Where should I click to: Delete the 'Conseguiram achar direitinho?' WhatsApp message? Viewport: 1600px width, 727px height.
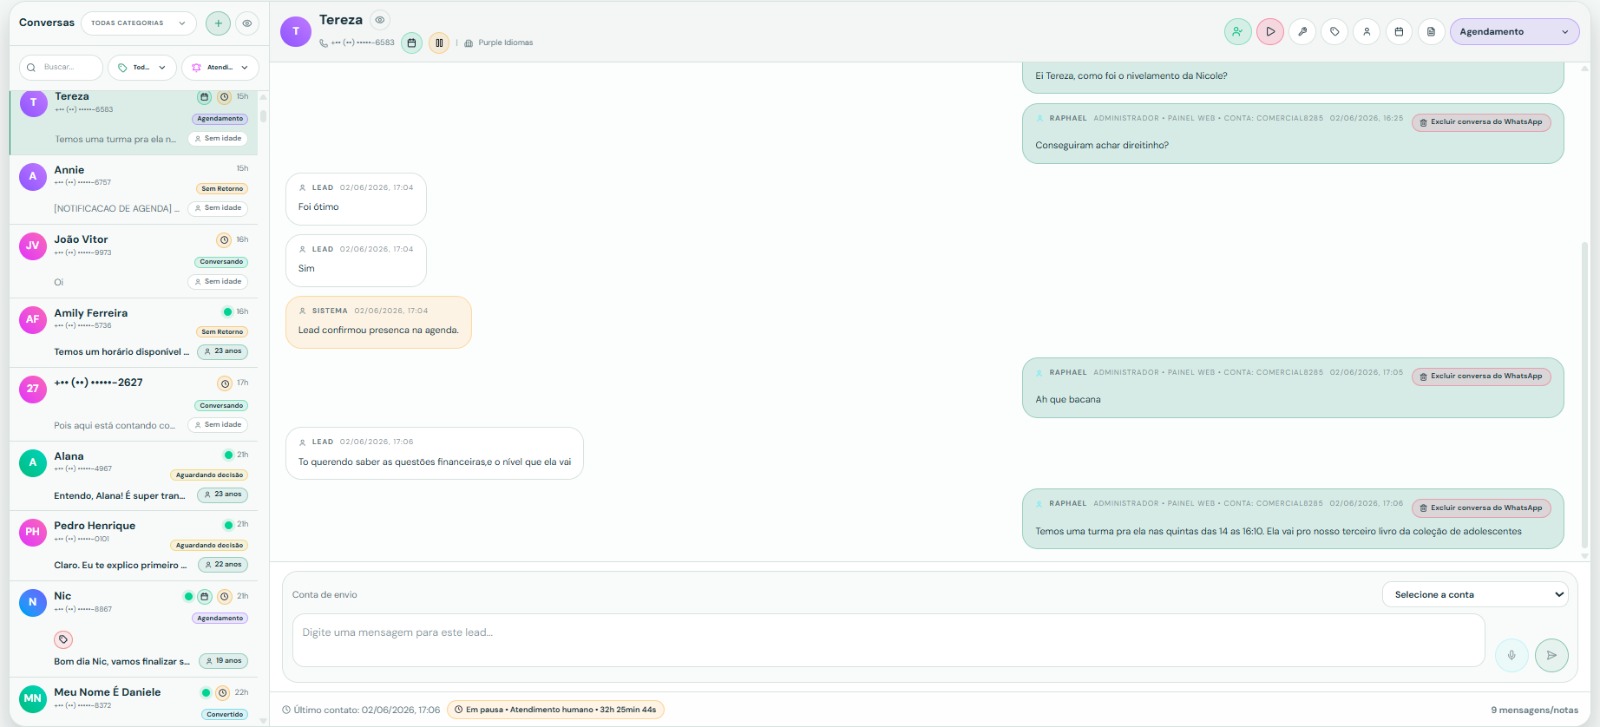(1481, 122)
